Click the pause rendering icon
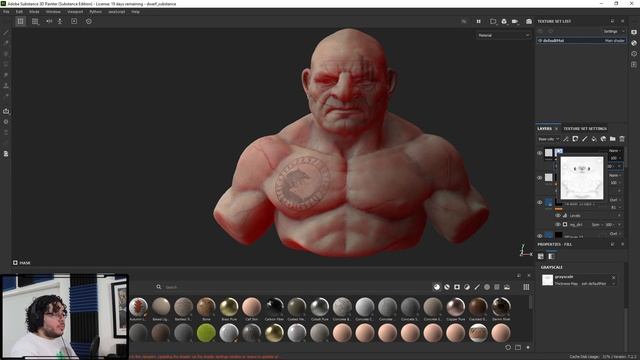Screen dimensions: 640x360 pos(478,21)
